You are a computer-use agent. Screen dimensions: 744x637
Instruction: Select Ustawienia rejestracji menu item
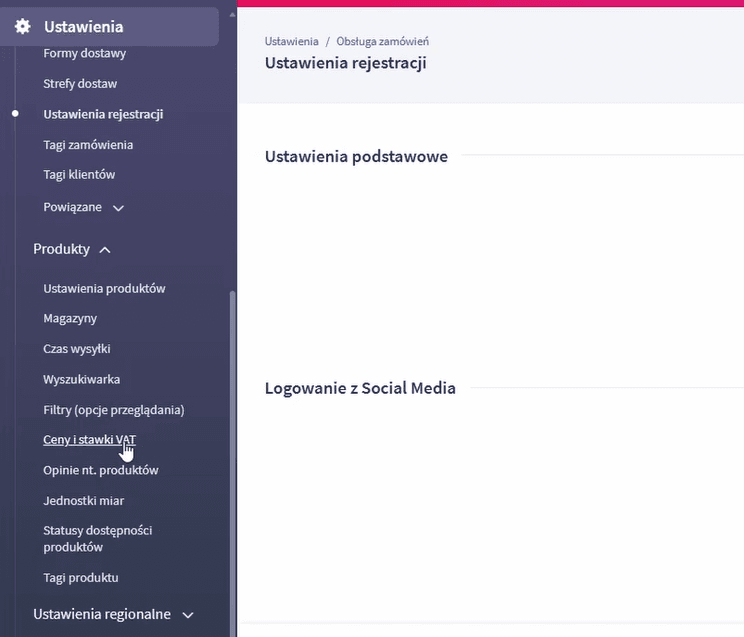tap(103, 114)
